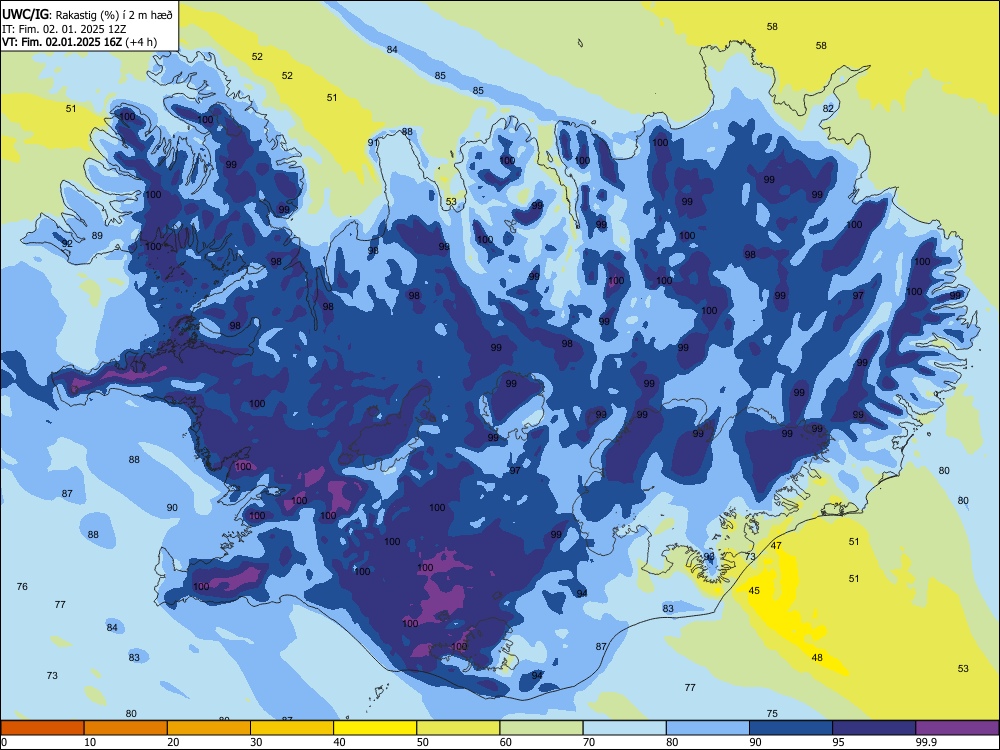Select the amber 30–40 legend swatch

pos(292,728)
